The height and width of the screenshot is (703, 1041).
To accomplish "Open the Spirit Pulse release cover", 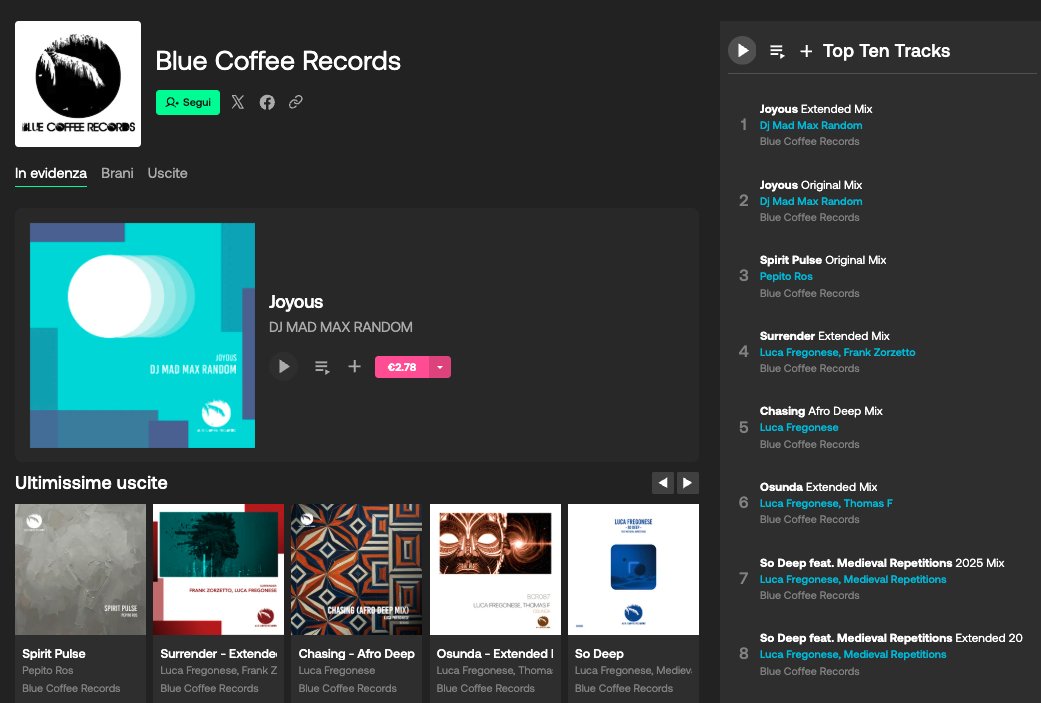I will [80, 570].
